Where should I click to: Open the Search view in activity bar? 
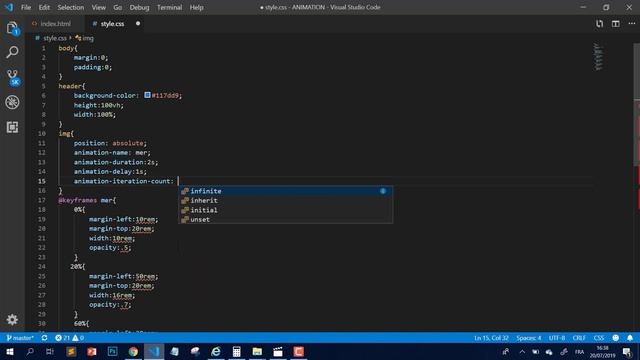point(12,52)
